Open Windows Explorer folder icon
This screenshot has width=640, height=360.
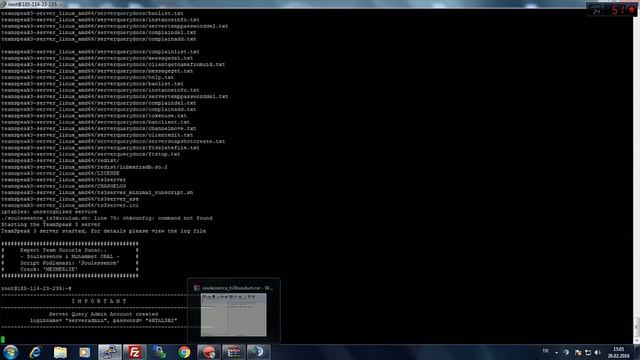60,352
